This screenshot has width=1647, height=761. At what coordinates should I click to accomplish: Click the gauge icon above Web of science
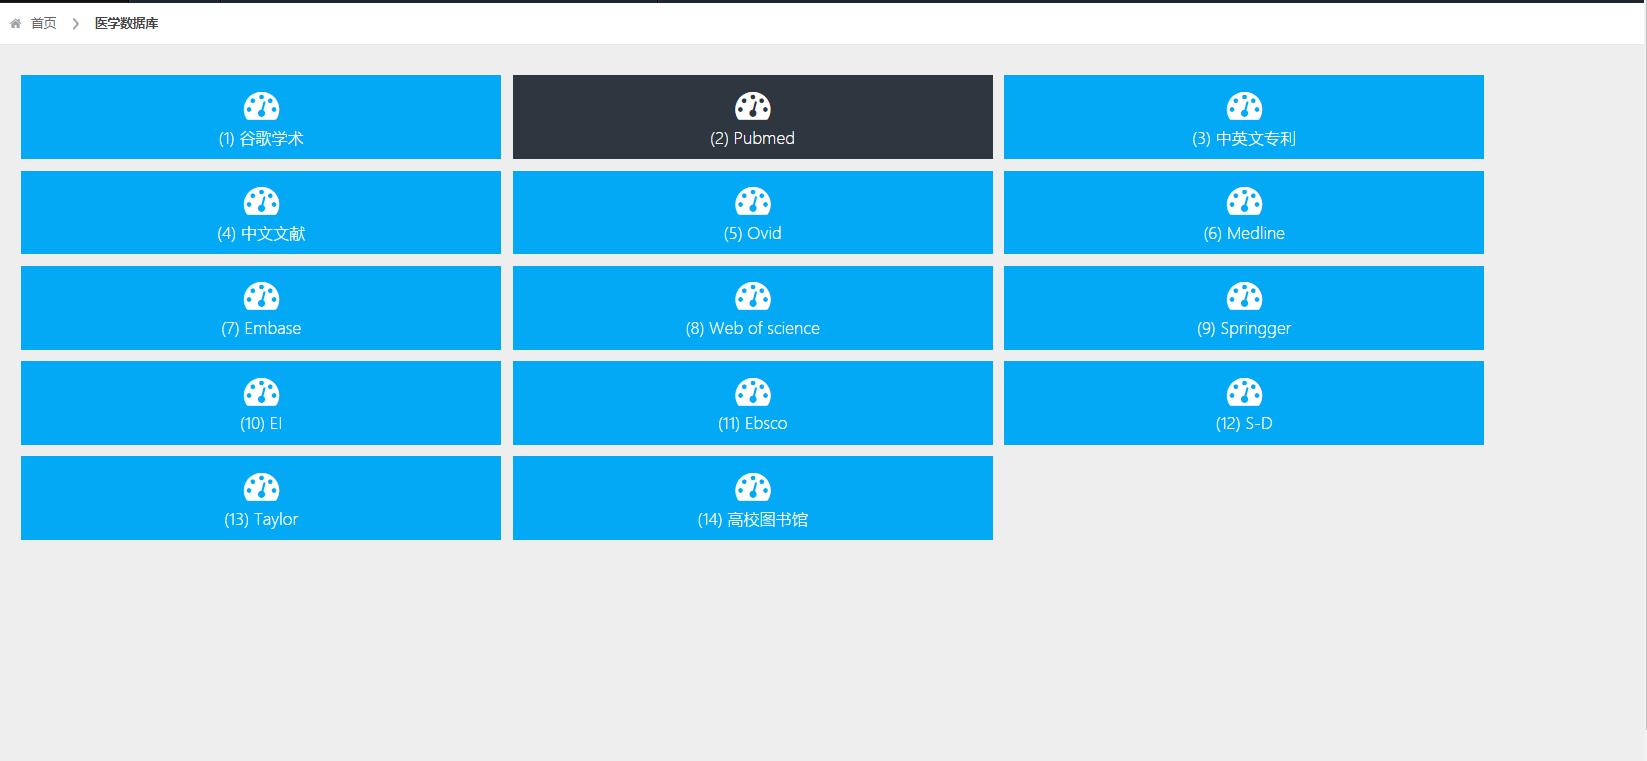753,296
